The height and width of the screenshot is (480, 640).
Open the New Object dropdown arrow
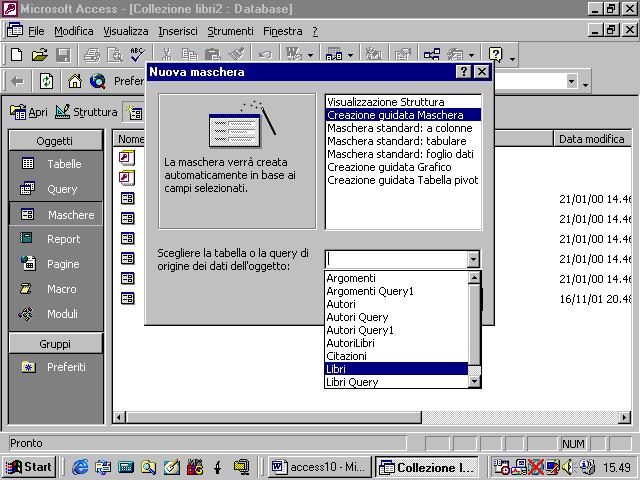click(351, 55)
